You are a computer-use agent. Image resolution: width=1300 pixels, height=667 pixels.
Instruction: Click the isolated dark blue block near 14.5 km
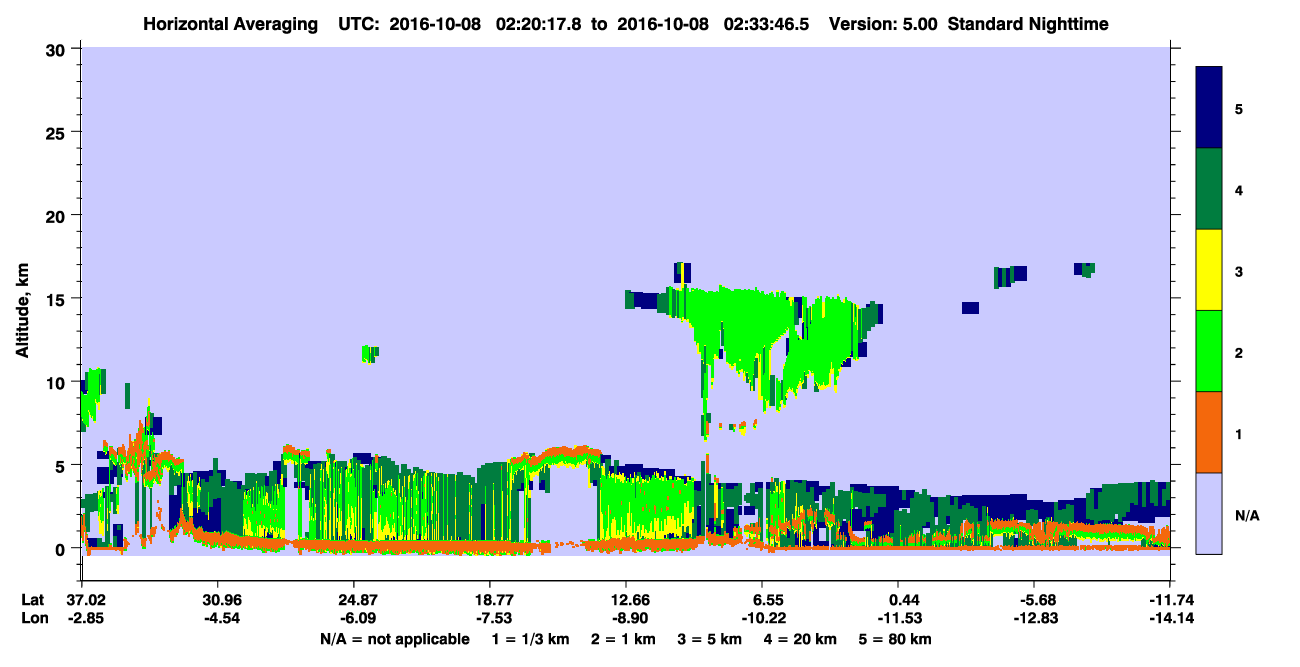(970, 307)
